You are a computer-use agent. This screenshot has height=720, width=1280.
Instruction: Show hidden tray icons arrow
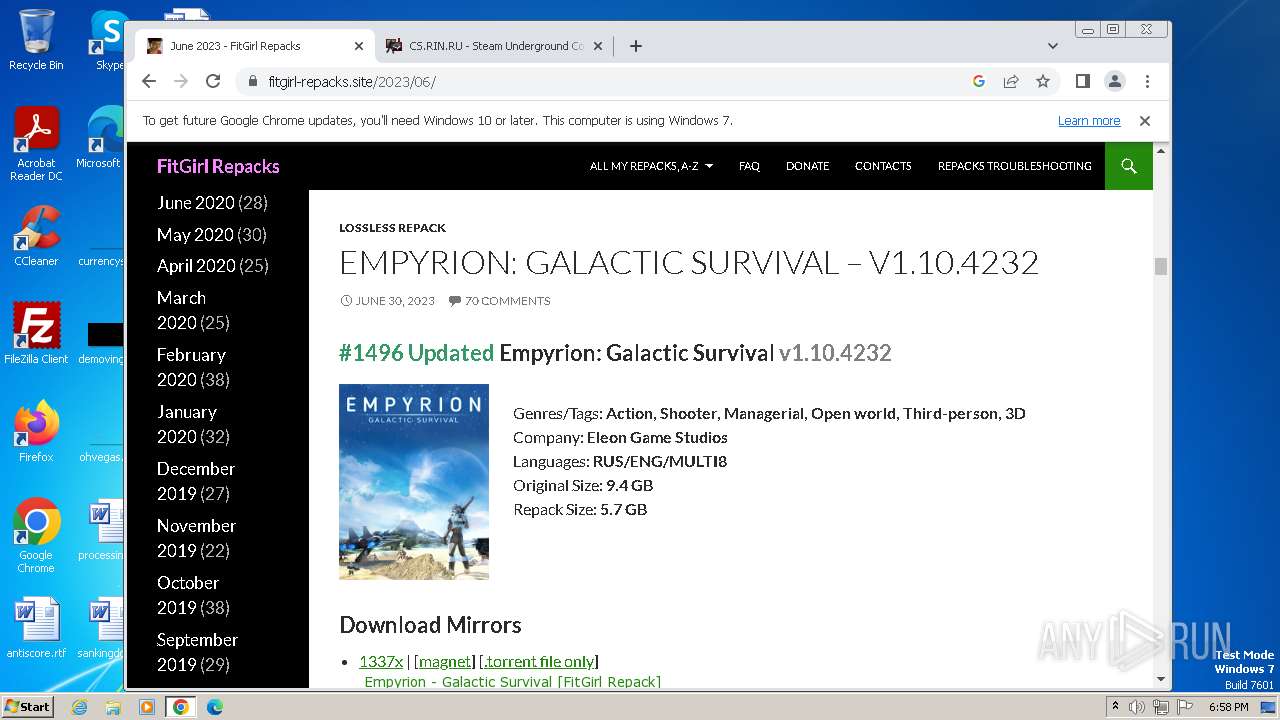click(x=1115, y=707)
